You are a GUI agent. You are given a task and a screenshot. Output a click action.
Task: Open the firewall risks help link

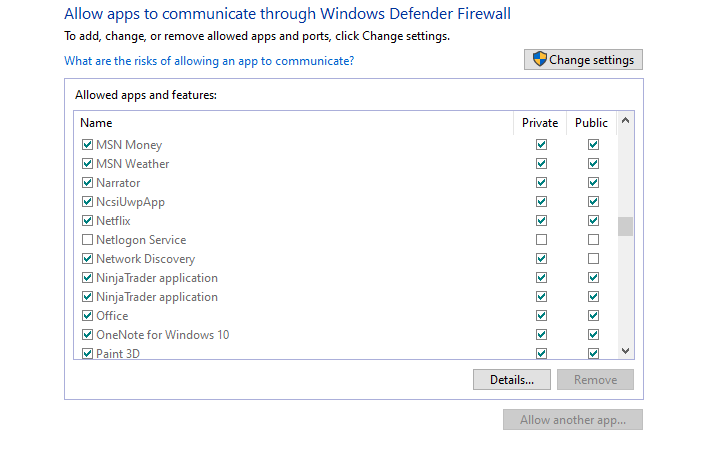(x=209, y=61)
